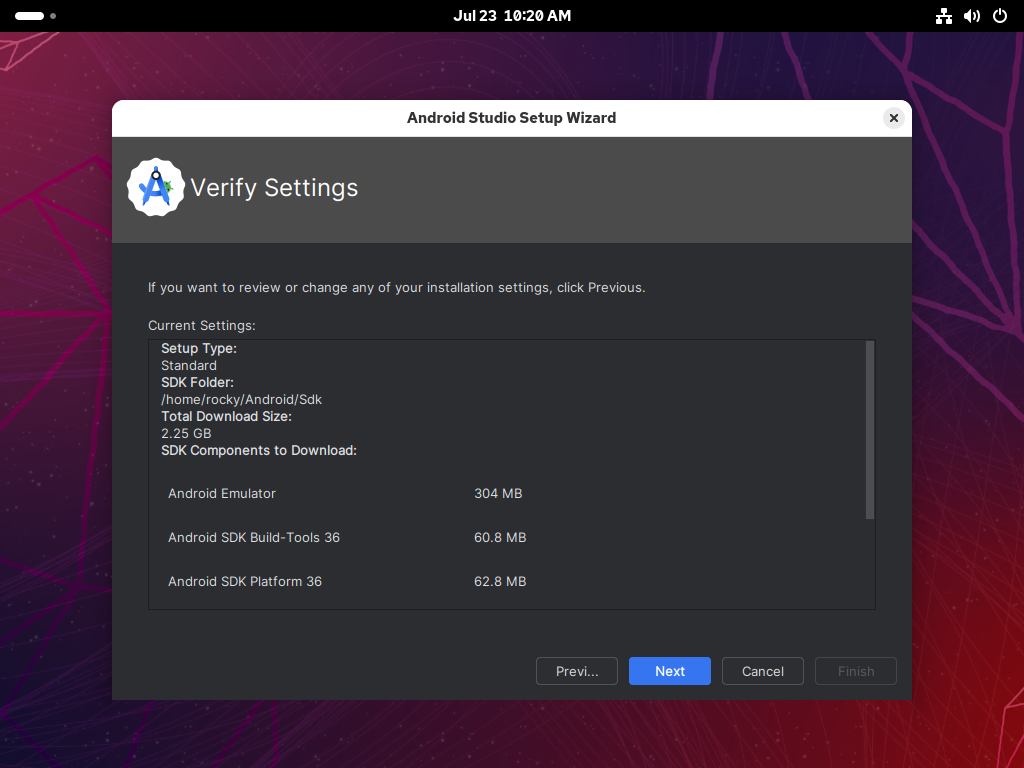
Task: Cancel the setup wizard
Action: coord(762,671)
